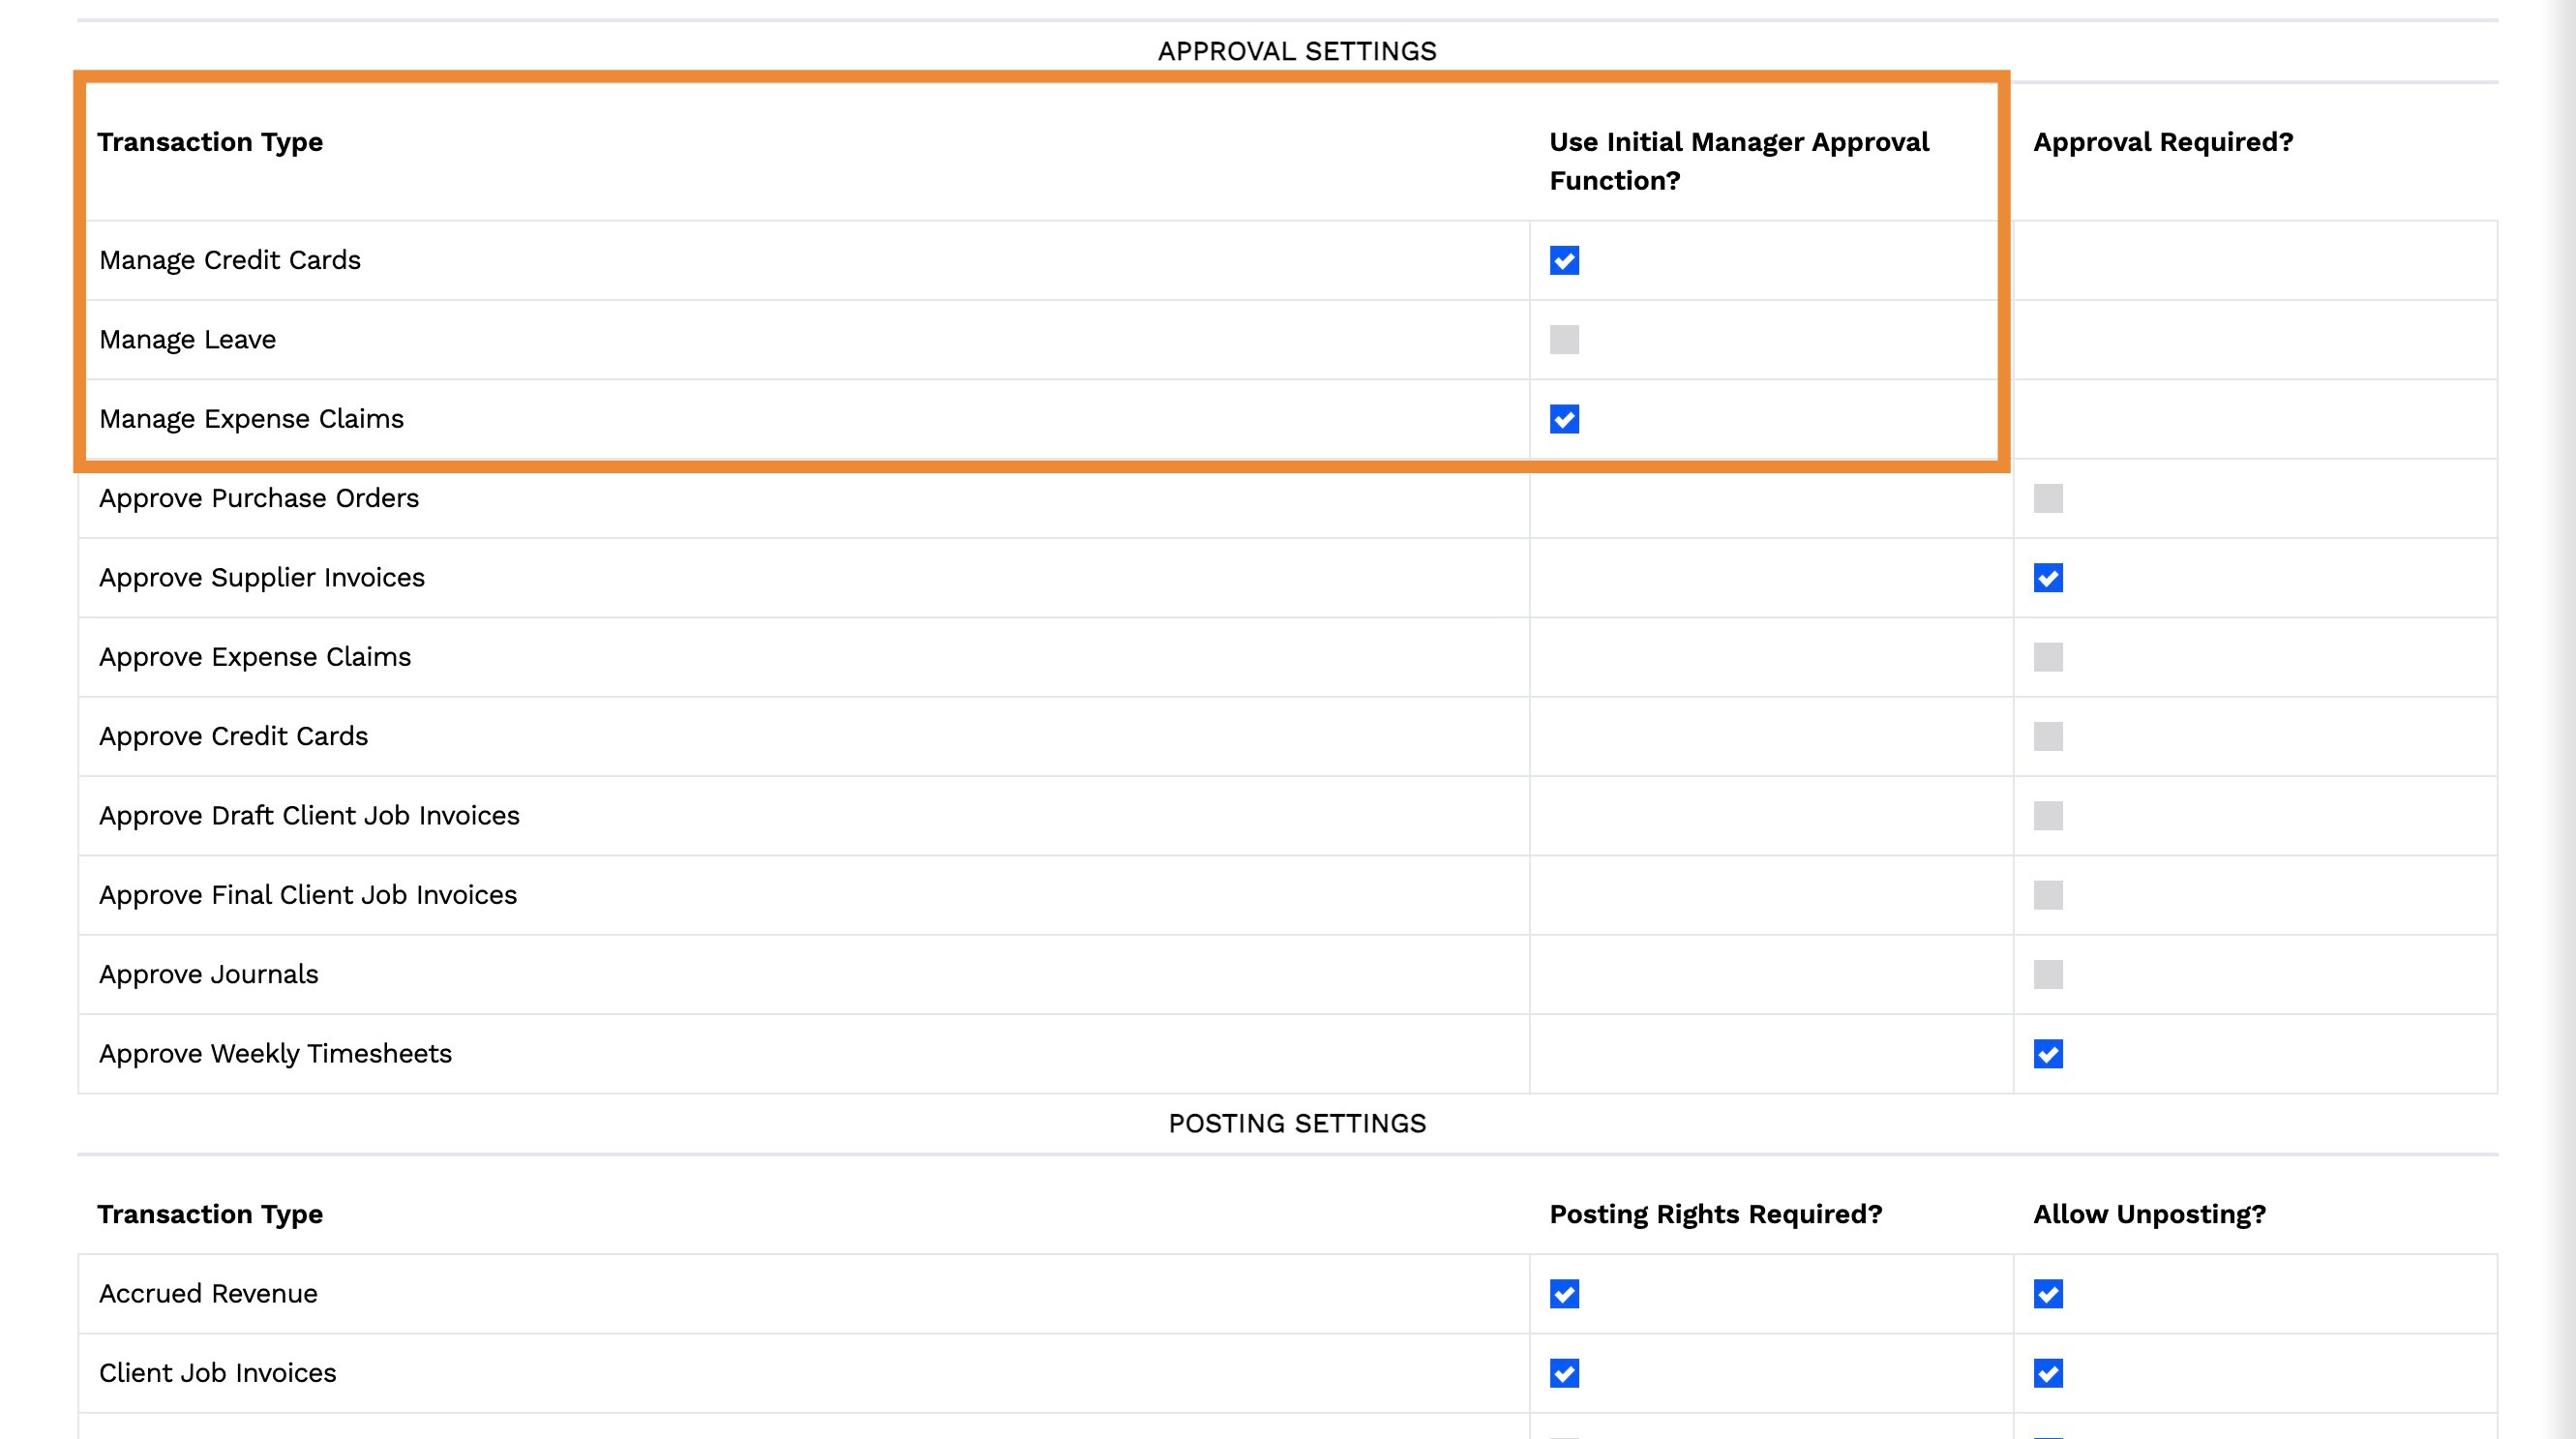2576x1439 pixels.
Task: Uncheck Manage Credit Cards initial manager approval
Action: point(1564,260)
